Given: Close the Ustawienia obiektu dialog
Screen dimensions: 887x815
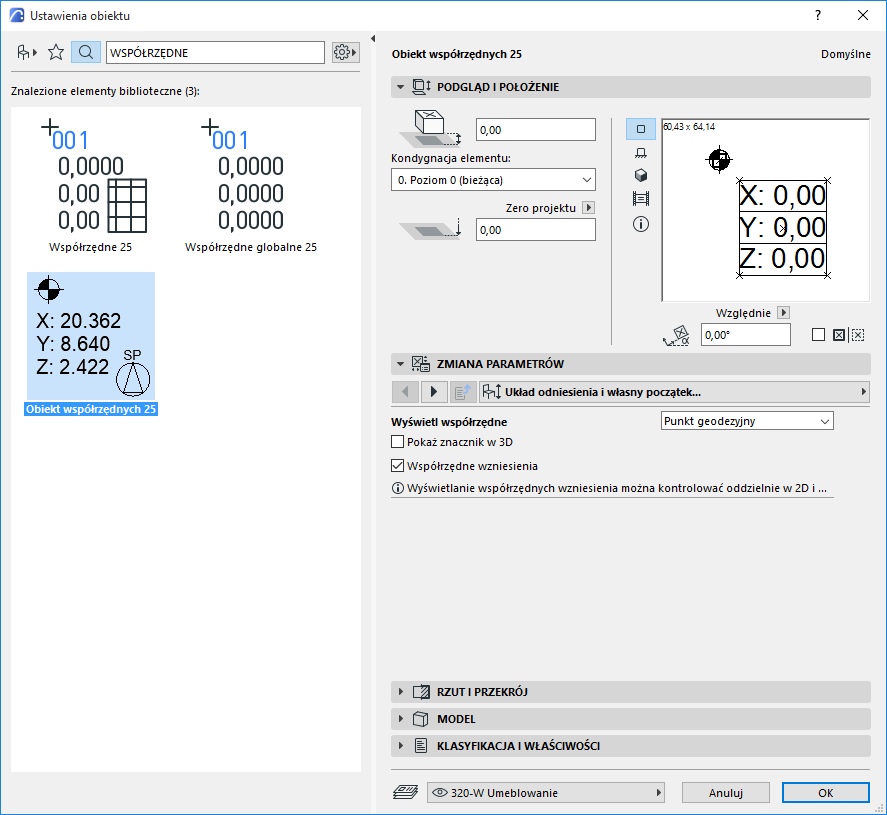Looking at the screenshot, I should click(x=863, y=15).
